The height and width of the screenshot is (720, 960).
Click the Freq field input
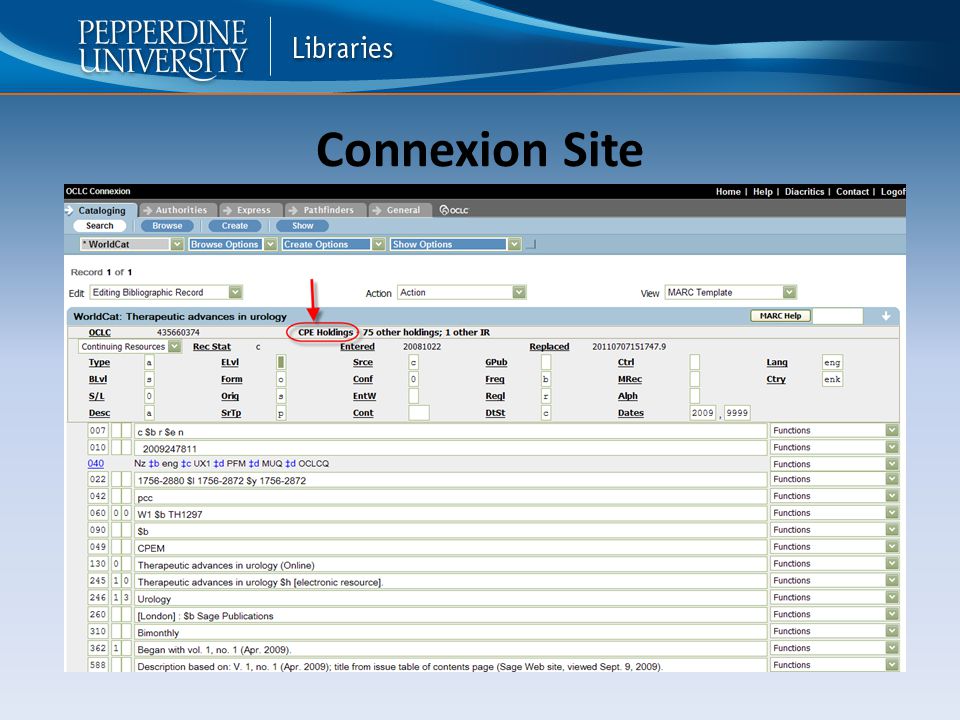tap(546, 380)
